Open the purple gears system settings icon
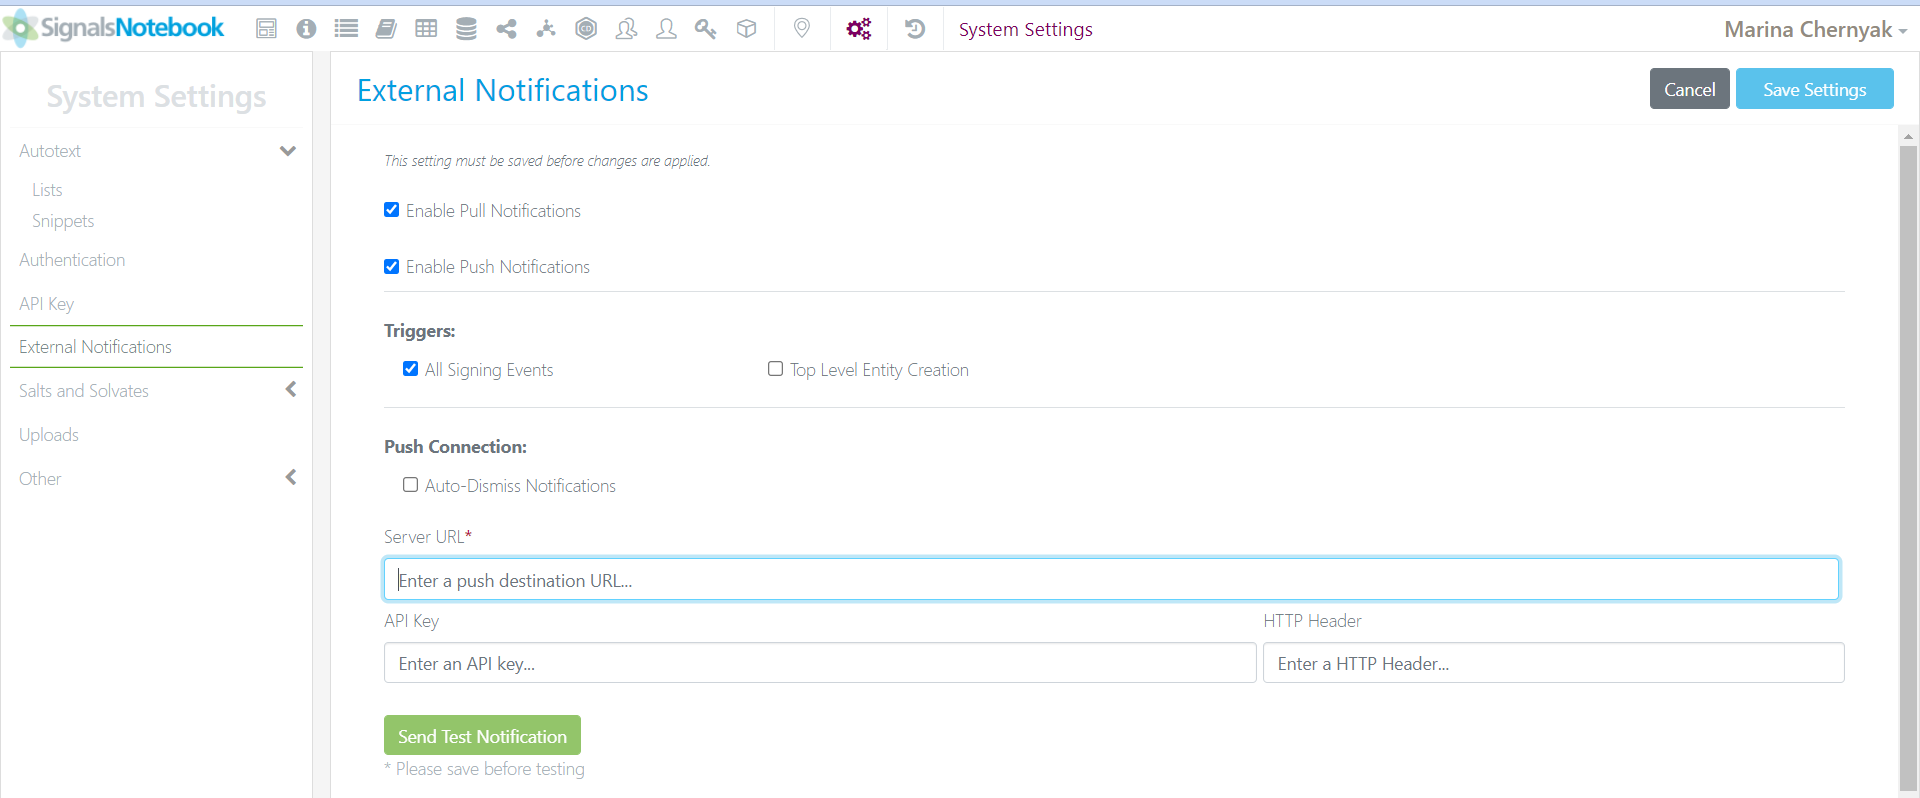Image resolution: width=1920 pixels, height=798 pixels. (x=858, y=29)
